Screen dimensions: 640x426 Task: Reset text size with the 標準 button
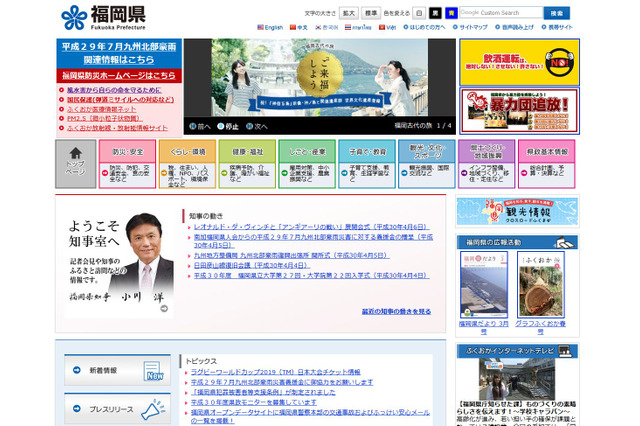click(371, 13)
